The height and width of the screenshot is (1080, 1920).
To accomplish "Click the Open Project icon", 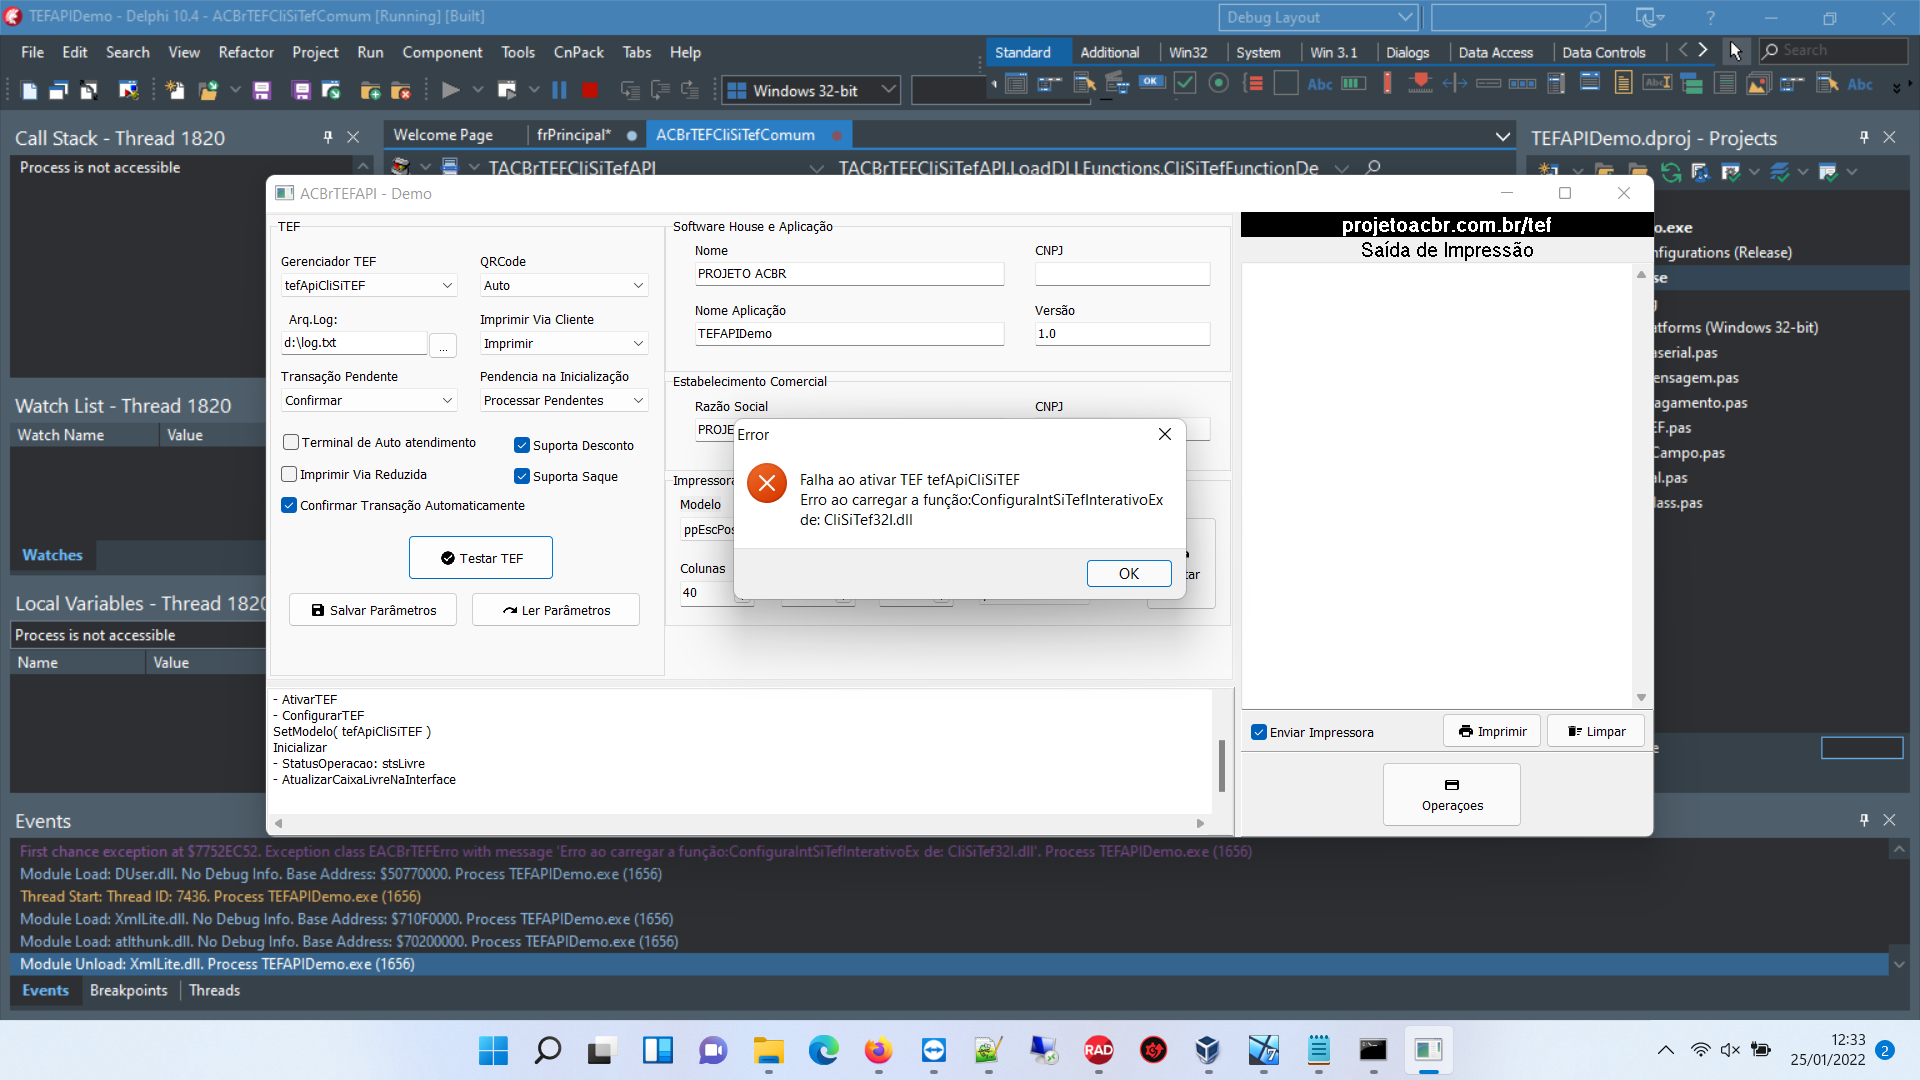I will [x=331, y=90].
